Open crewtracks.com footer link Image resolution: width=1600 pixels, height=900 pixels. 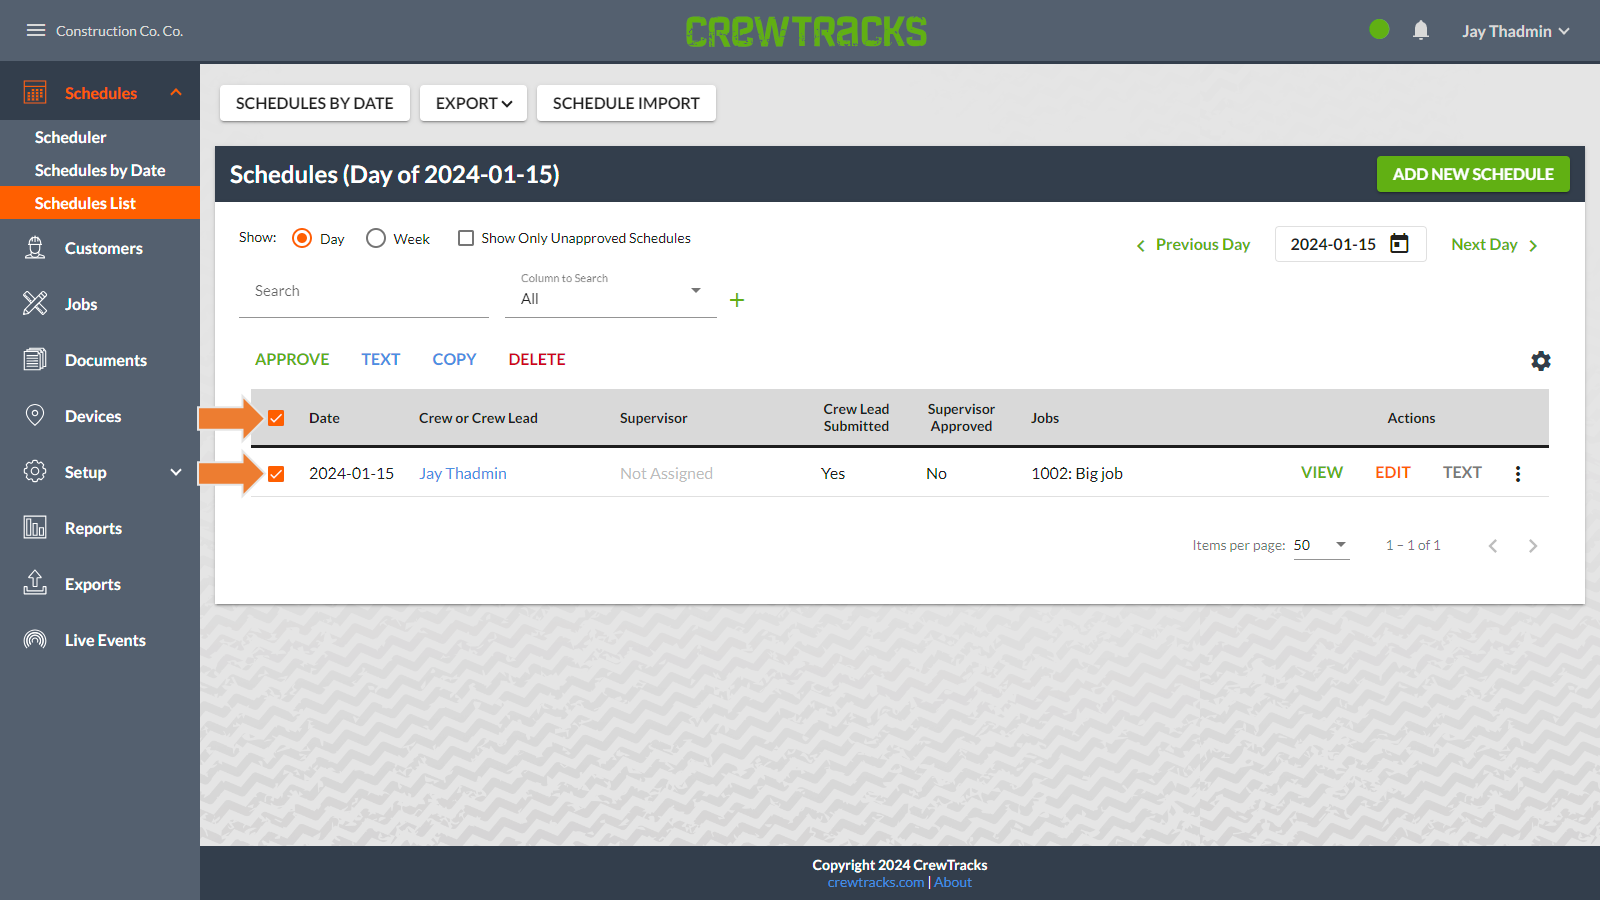876,882
